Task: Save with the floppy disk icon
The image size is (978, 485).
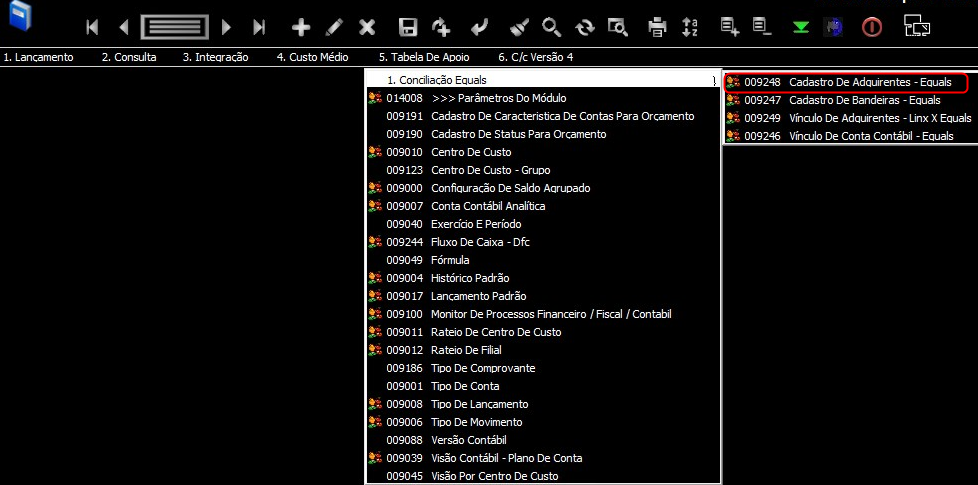Action: click(x=408, y=27)
